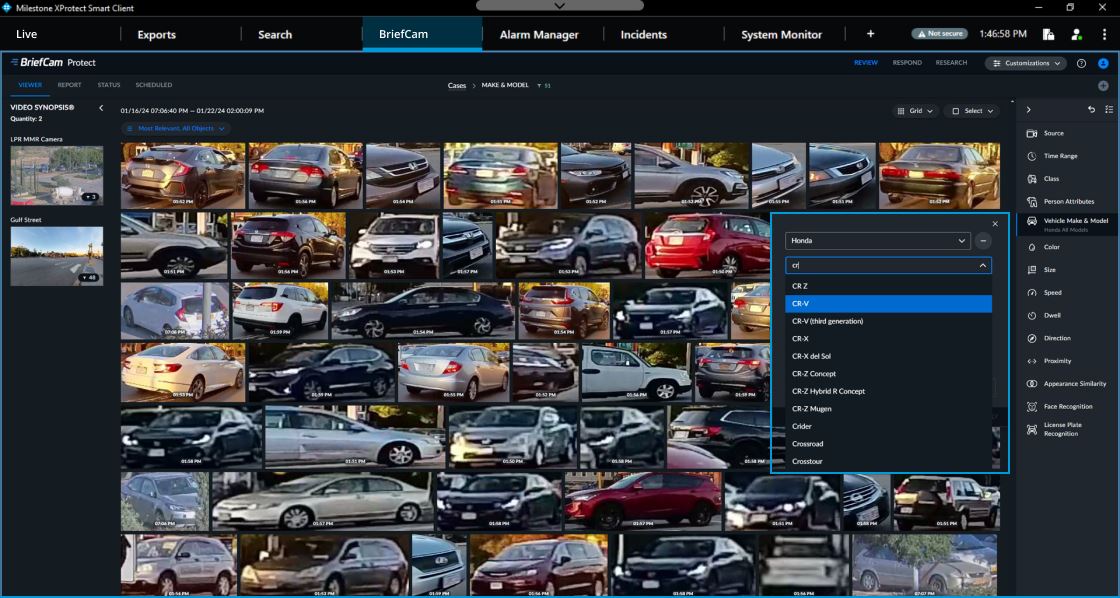Open the filter checklist icon in sidebar
The width and height of the screenshot is (1120, 598).
[1108, 109]
